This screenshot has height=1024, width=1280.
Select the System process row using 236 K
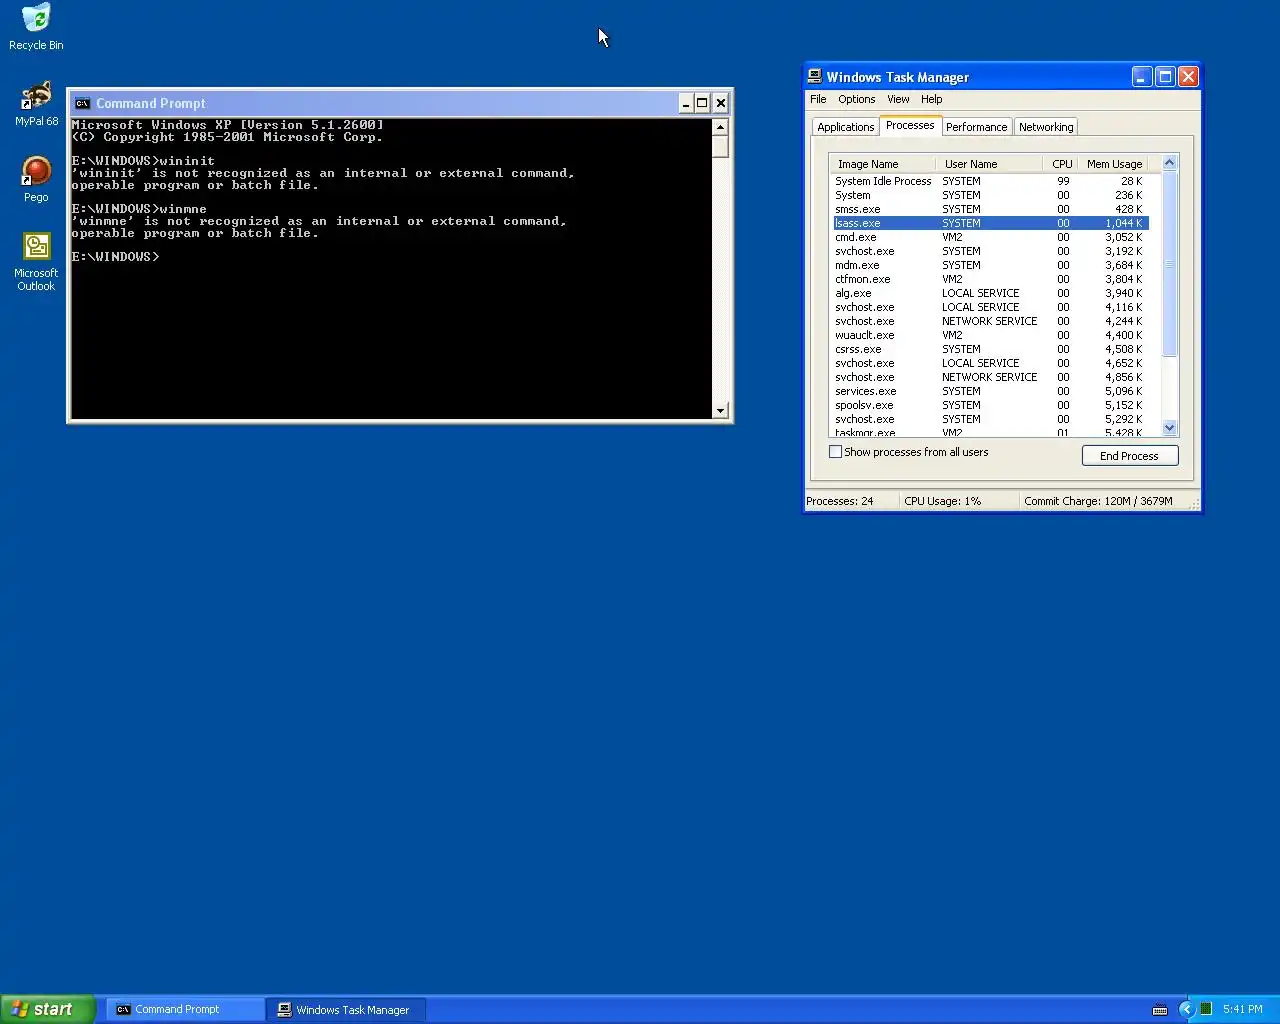tap(990, 195)
